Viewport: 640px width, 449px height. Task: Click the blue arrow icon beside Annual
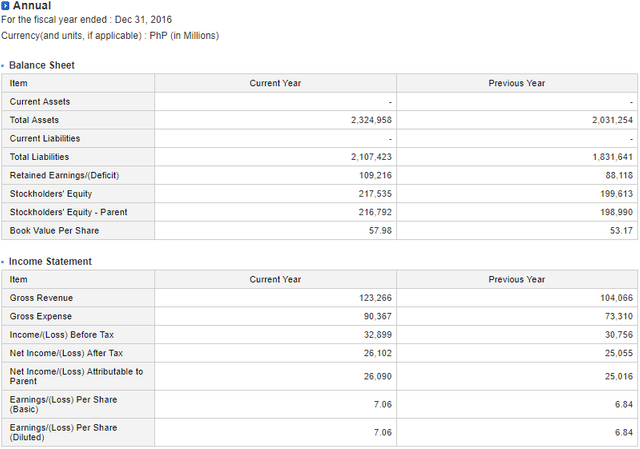point(6,6)
